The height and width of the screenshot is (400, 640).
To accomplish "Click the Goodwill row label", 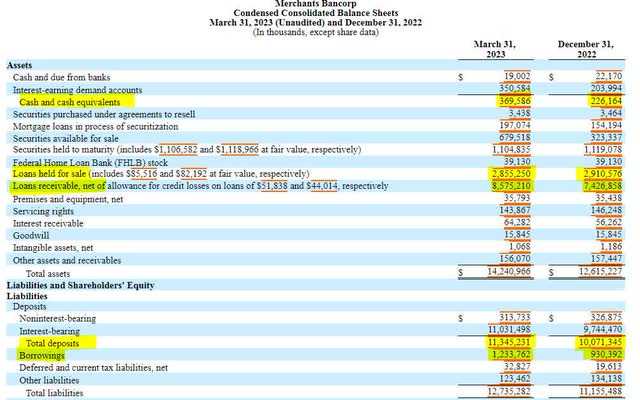I will coord(31,236).
